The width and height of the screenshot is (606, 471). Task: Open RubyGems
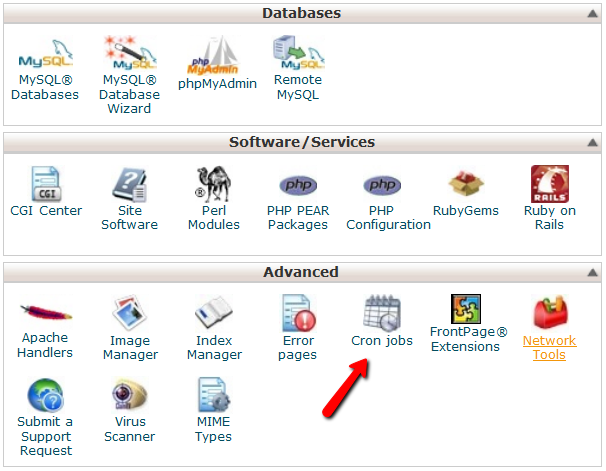click(465, 184)
